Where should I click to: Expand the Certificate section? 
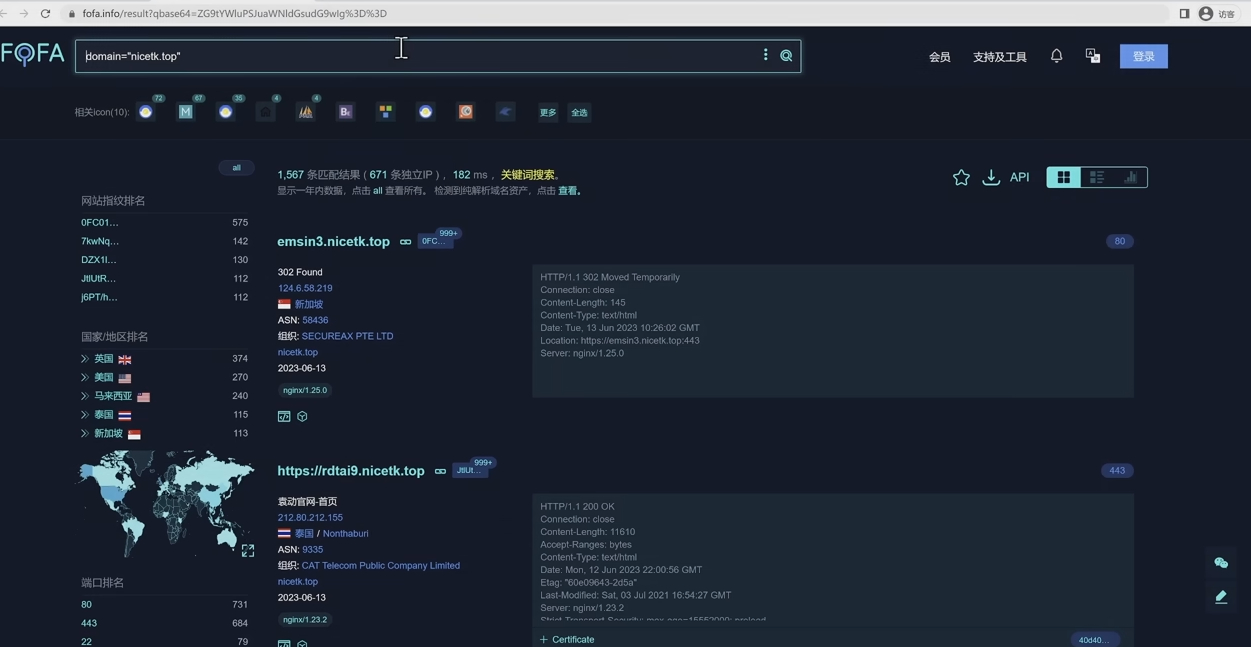coord(567,639)
